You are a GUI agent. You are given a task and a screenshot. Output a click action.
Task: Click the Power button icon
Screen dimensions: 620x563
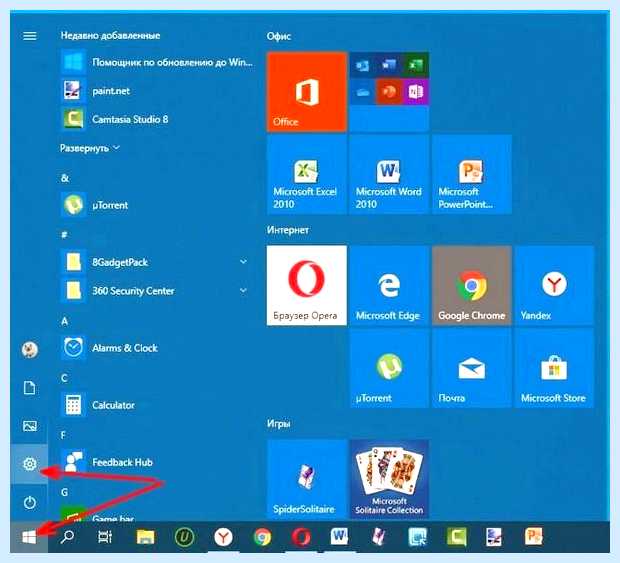[x=29, y=503]
